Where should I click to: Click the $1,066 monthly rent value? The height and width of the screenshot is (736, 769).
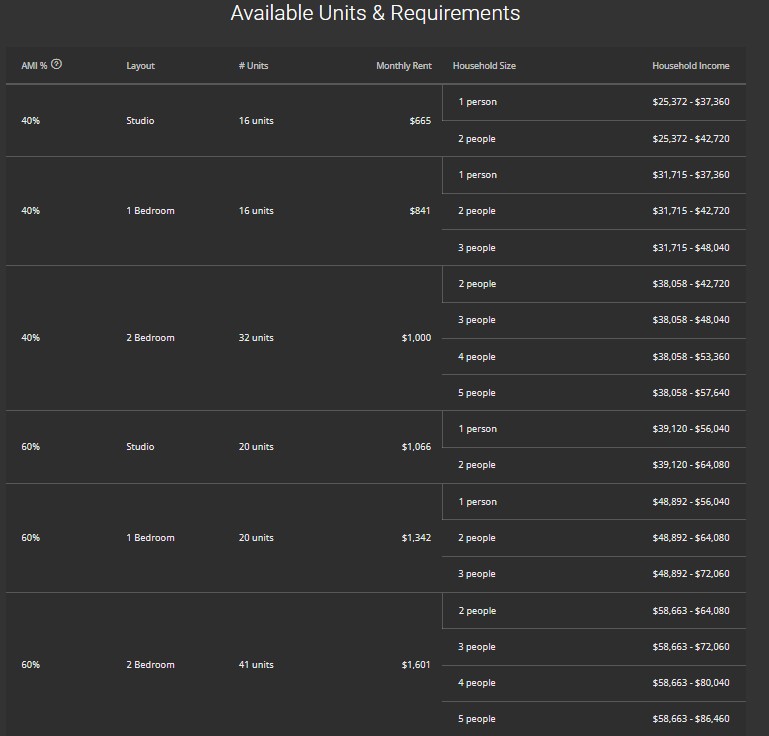pos(416,447)
